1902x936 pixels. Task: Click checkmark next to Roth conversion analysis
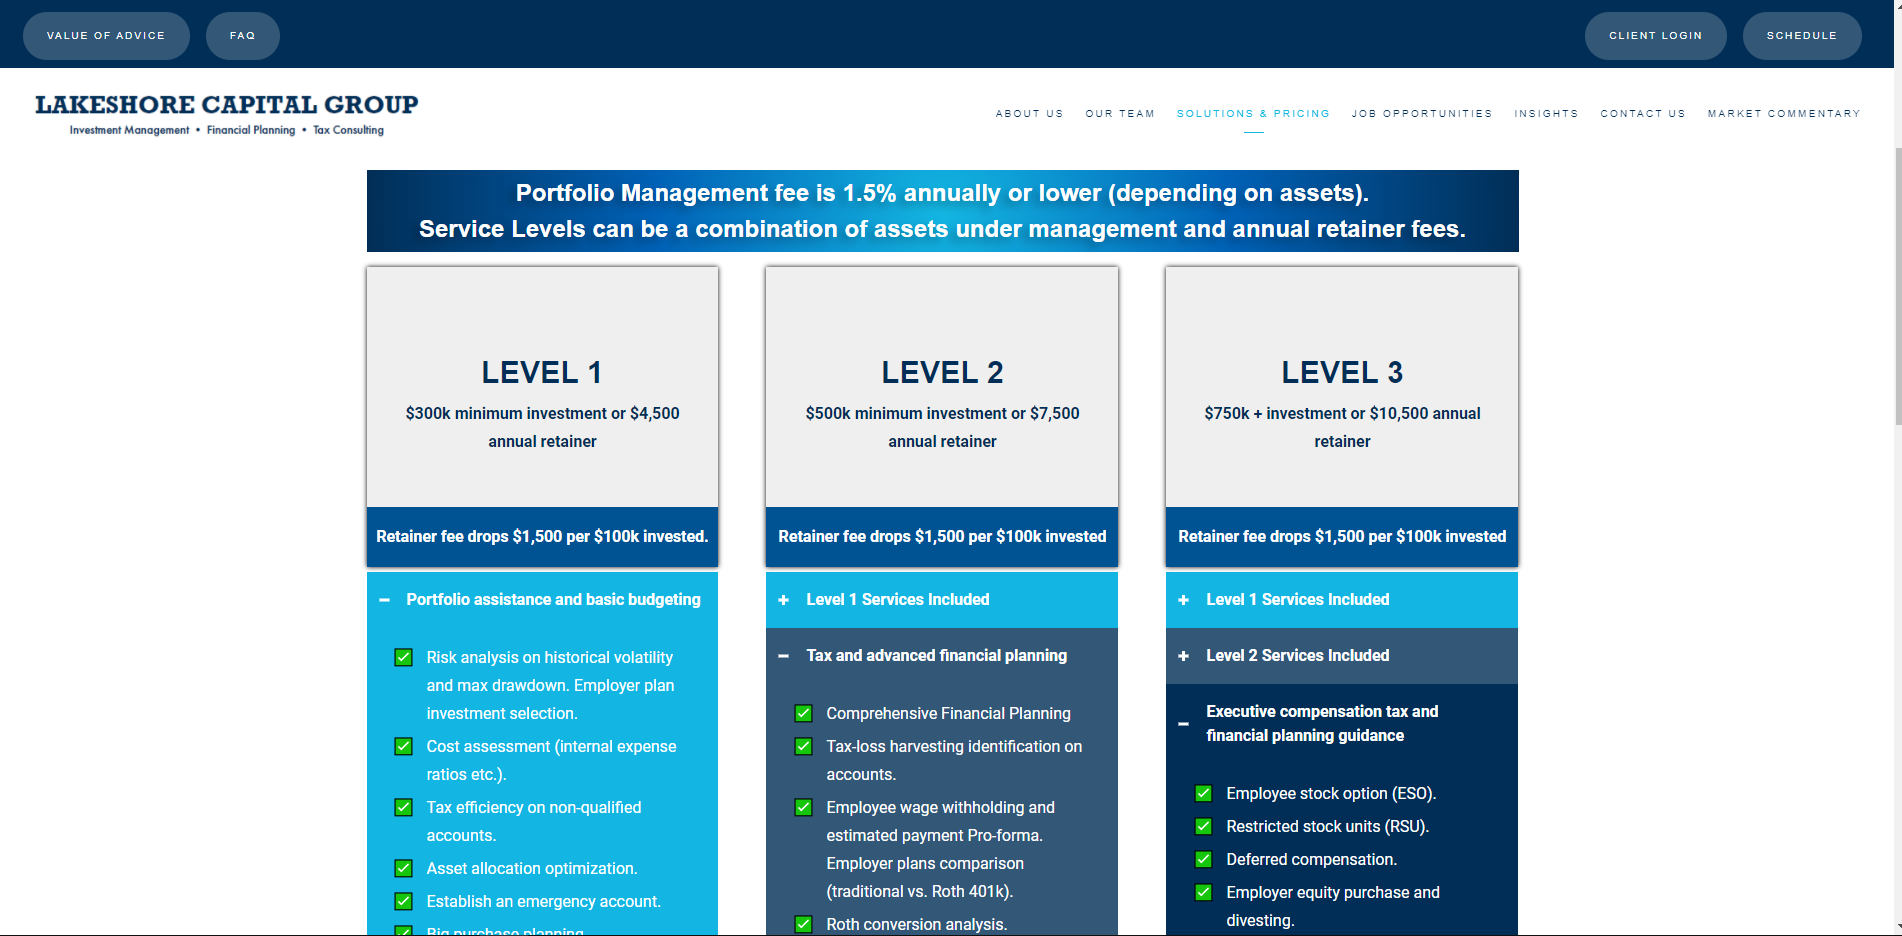[804, 924]
